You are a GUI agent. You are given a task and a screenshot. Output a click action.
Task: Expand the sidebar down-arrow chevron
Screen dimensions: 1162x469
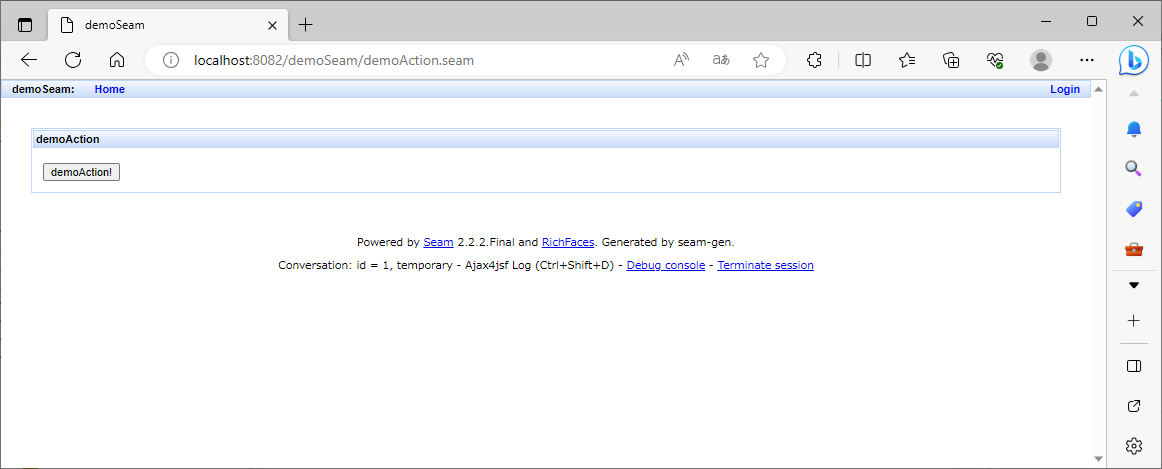point(1133,285)
